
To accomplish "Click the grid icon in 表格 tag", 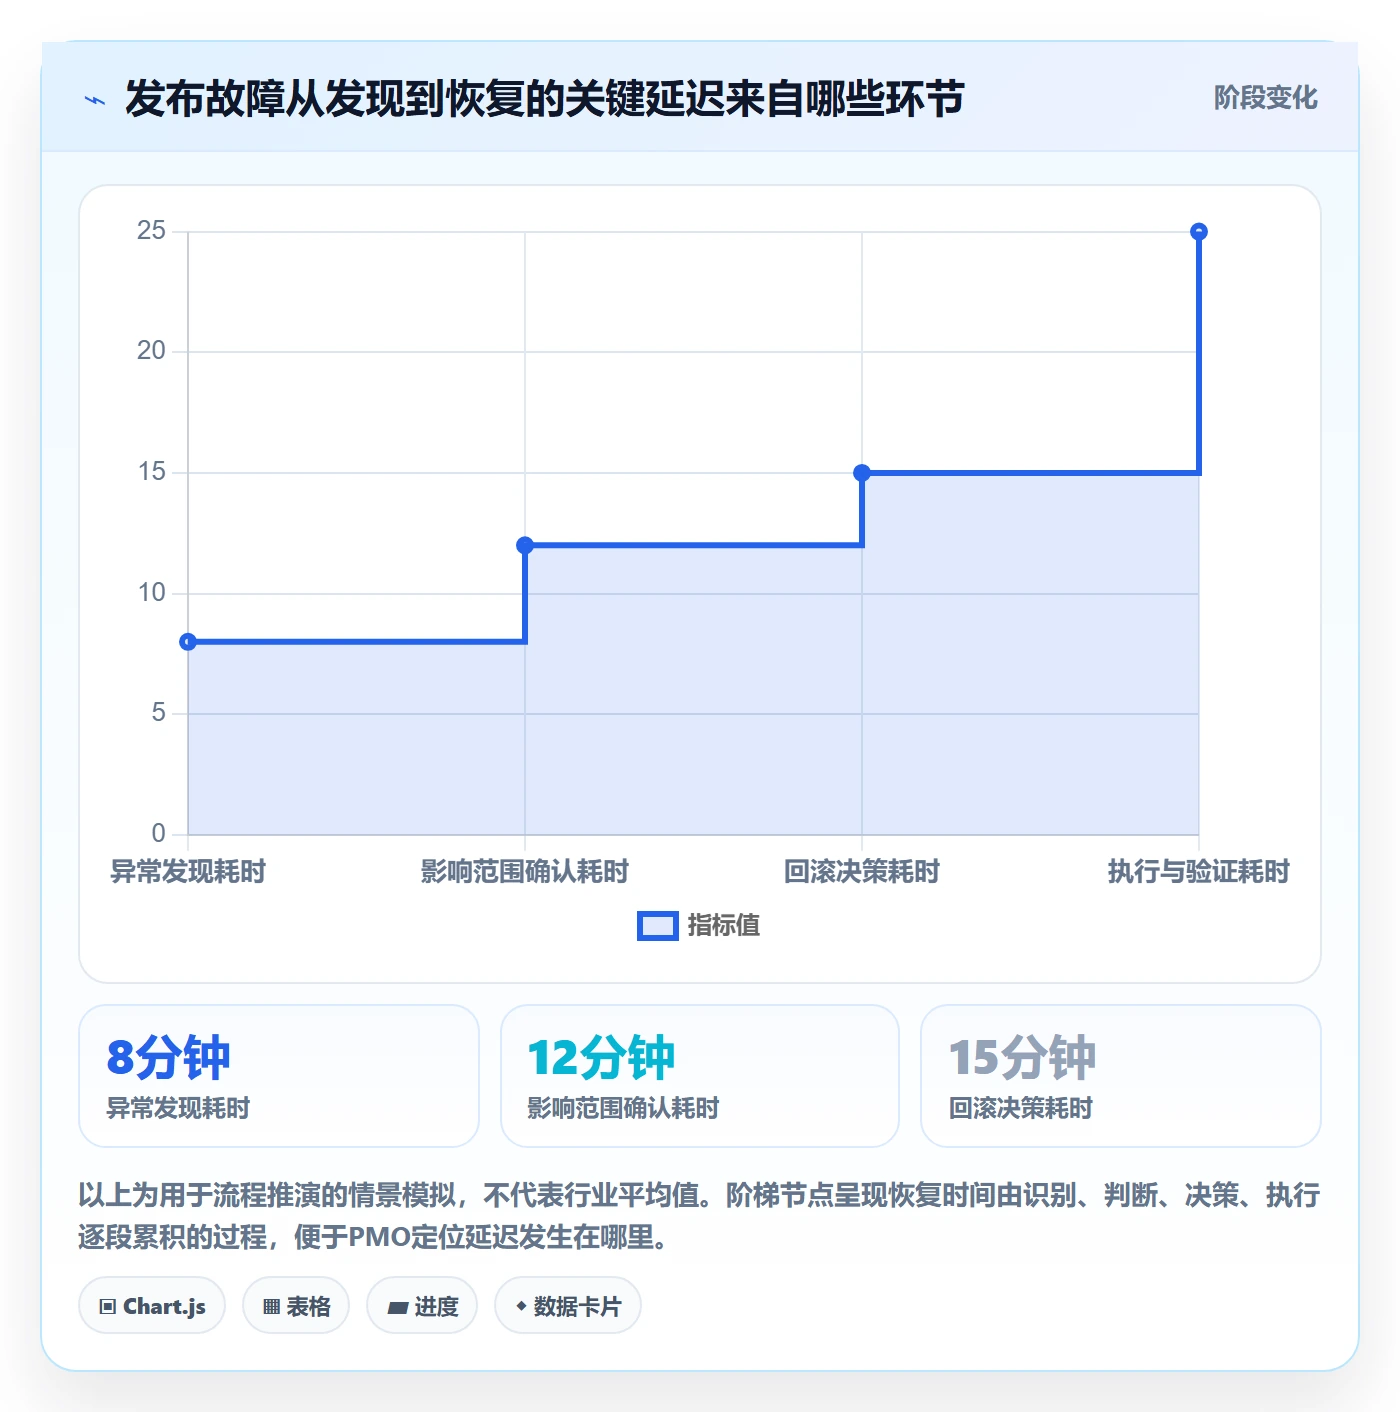I will pos(271,1306).
